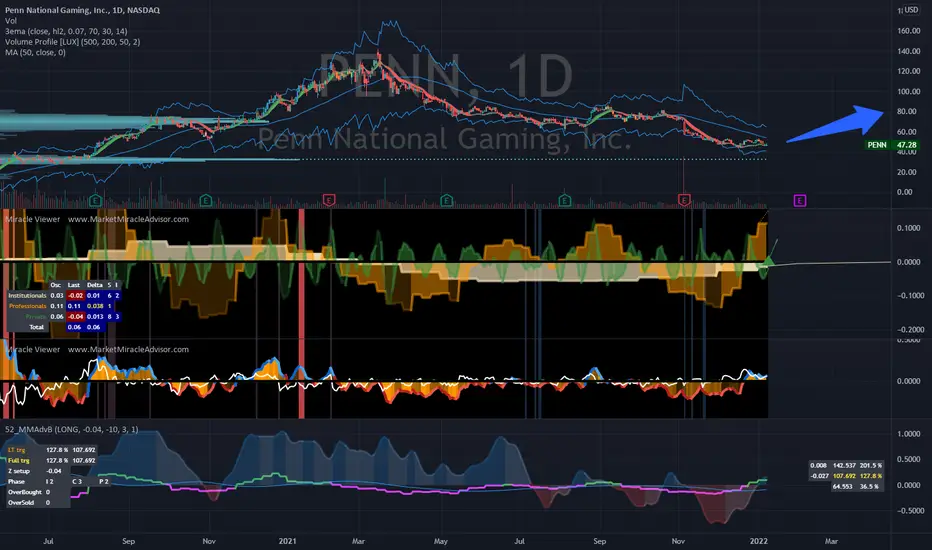
Task: Click the green earnings E marker near November 2020
Action: [x=206, y=200]
